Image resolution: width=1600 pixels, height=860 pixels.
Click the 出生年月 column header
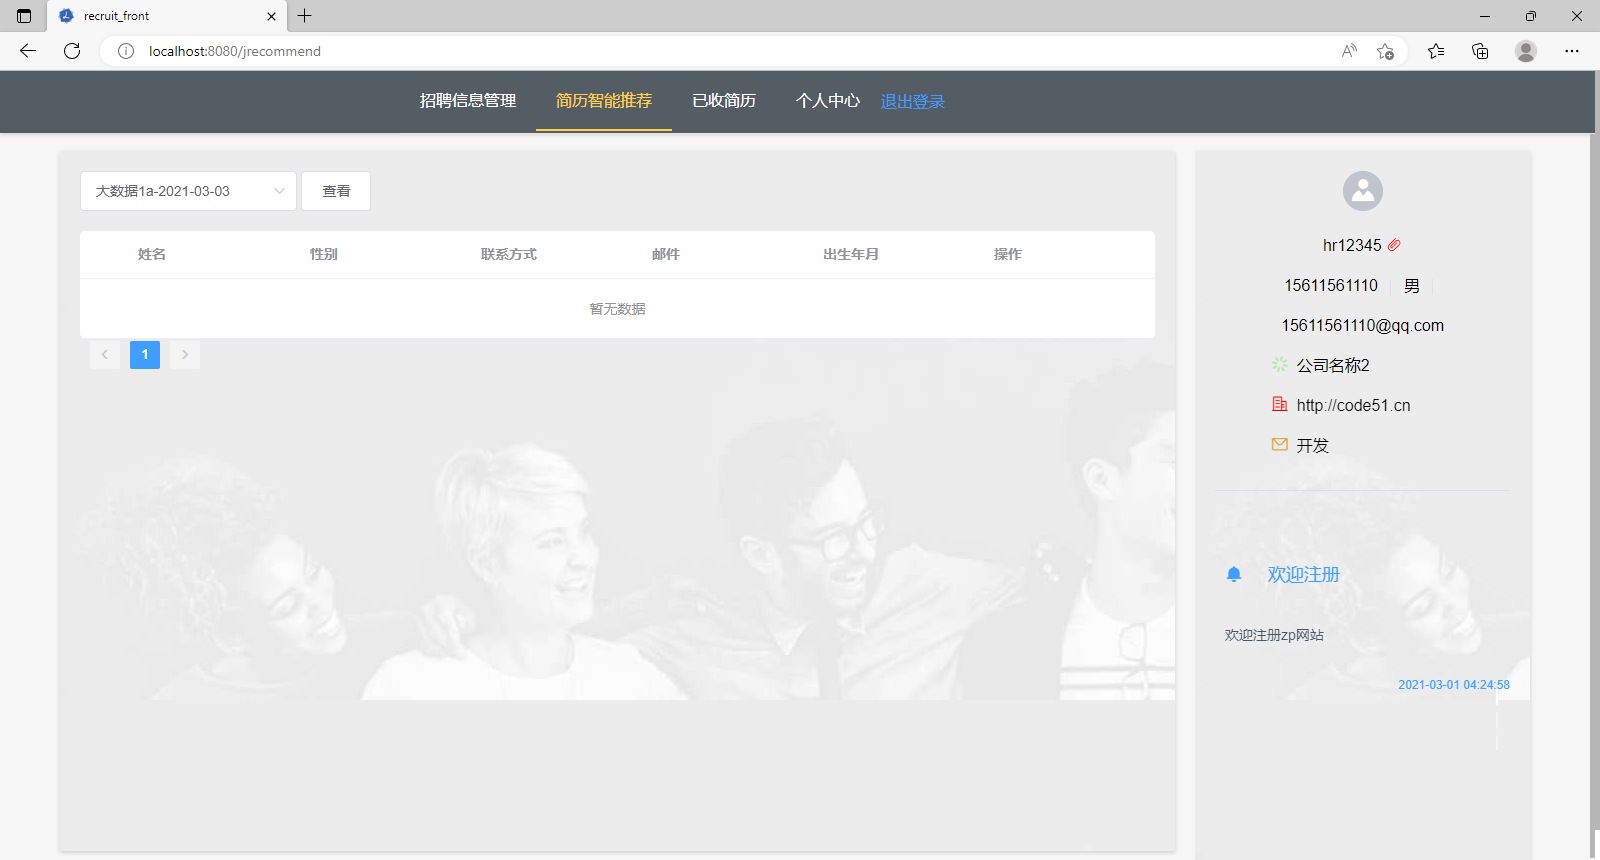[851, 254]
